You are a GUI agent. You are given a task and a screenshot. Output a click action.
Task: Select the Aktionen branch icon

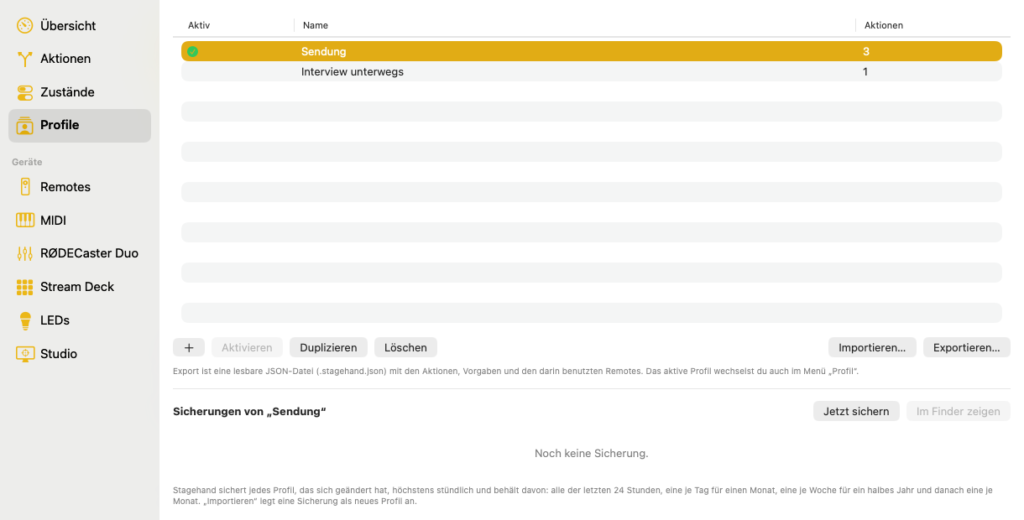point(25,59)
